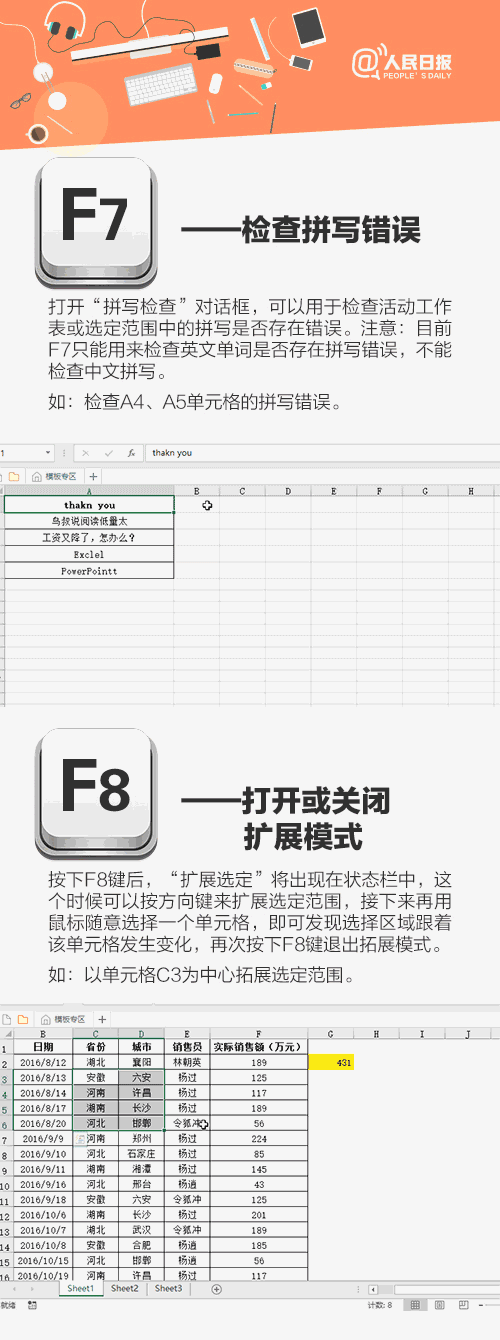
Task: Switch to the Sheet2 tab
Action: [x=125, y=1289]
